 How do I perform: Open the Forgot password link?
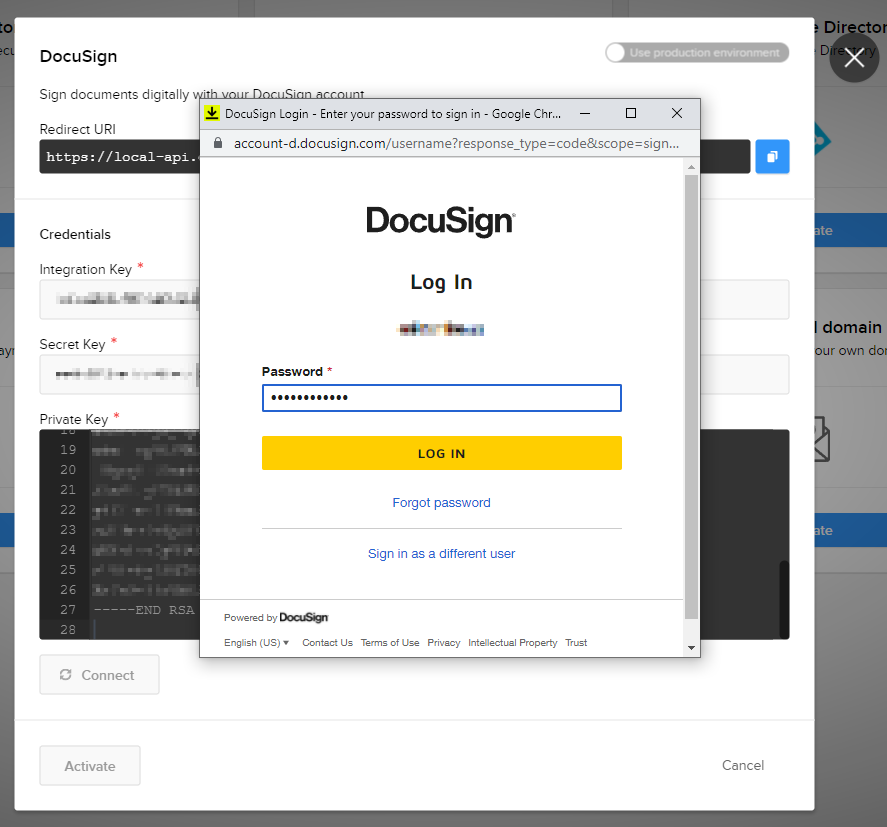(x=441, y=502)
